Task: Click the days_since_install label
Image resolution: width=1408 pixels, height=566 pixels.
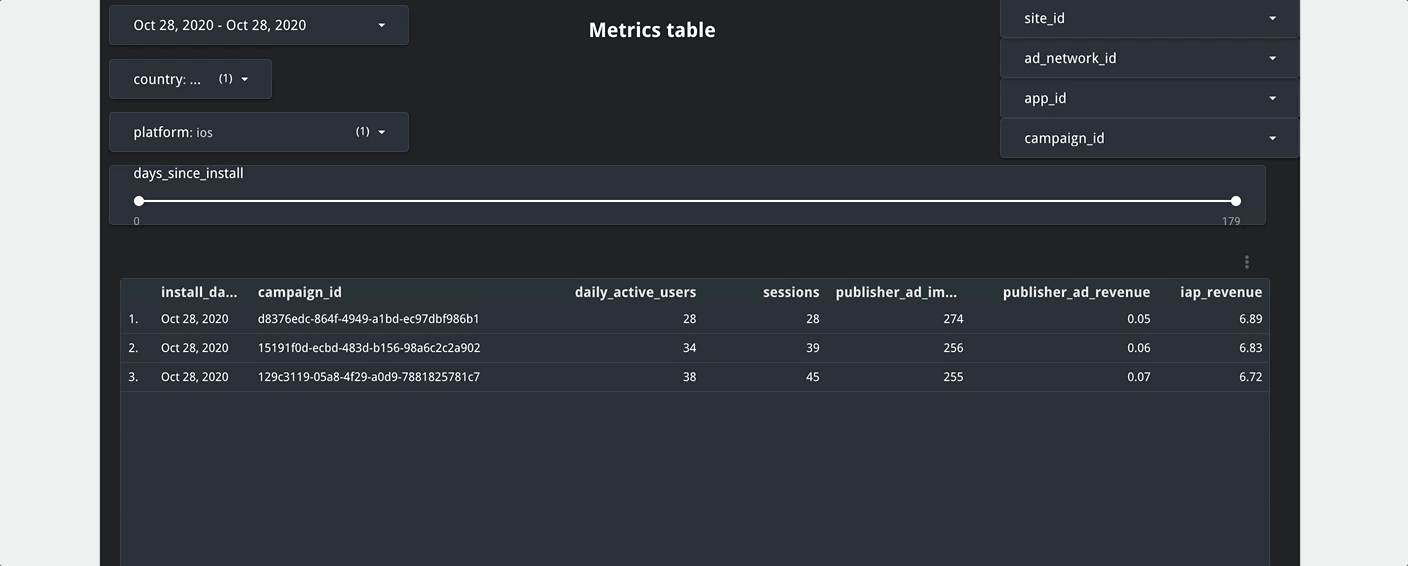Action: tap(188, 173)
